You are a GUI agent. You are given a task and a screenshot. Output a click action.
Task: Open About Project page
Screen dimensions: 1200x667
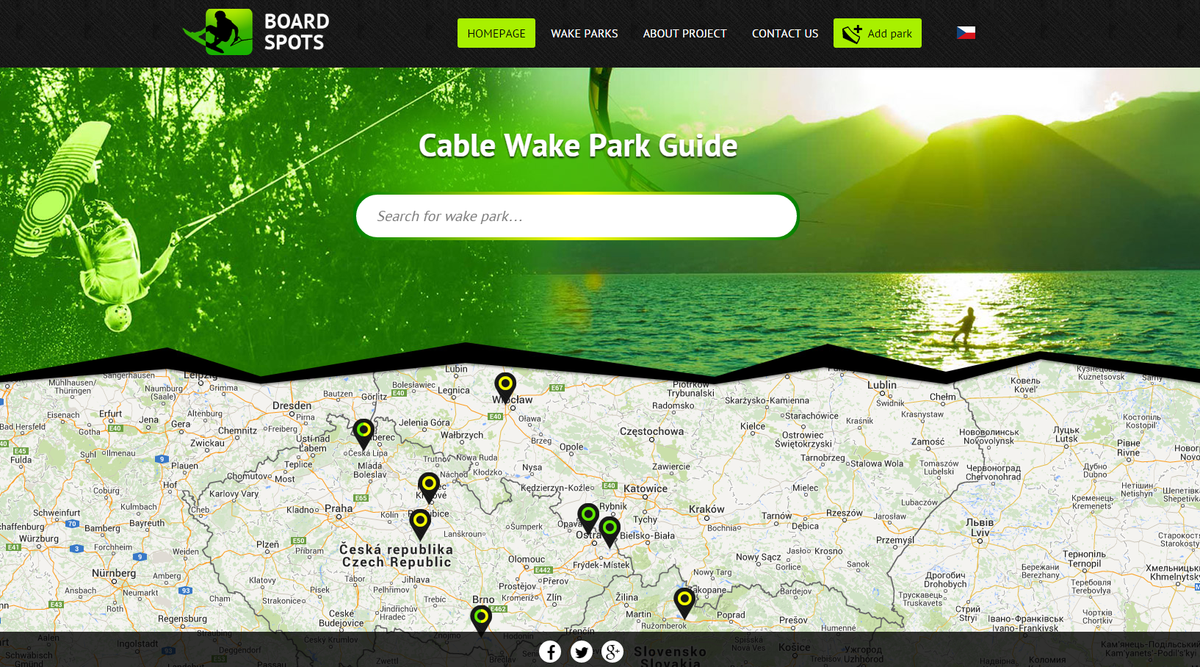click(685, 33)
